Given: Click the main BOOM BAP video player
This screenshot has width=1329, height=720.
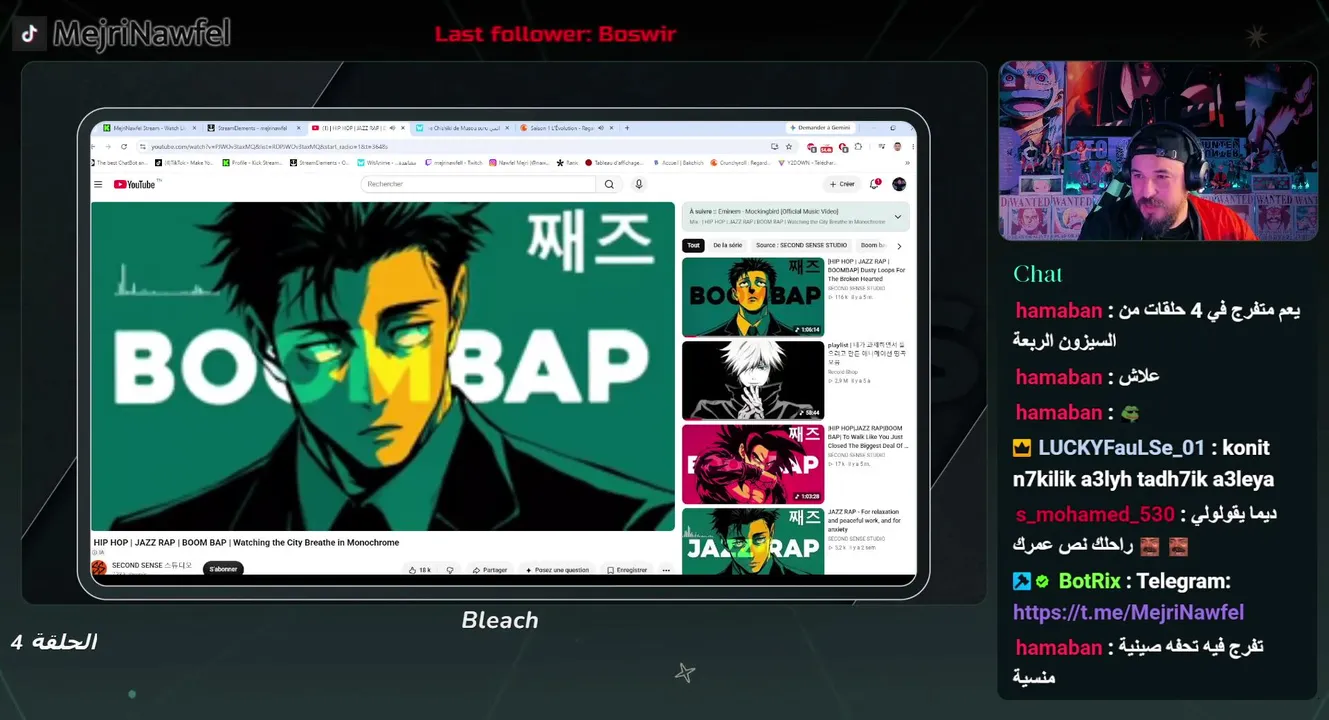Looking at the screenshot, I should coord(383,366).
